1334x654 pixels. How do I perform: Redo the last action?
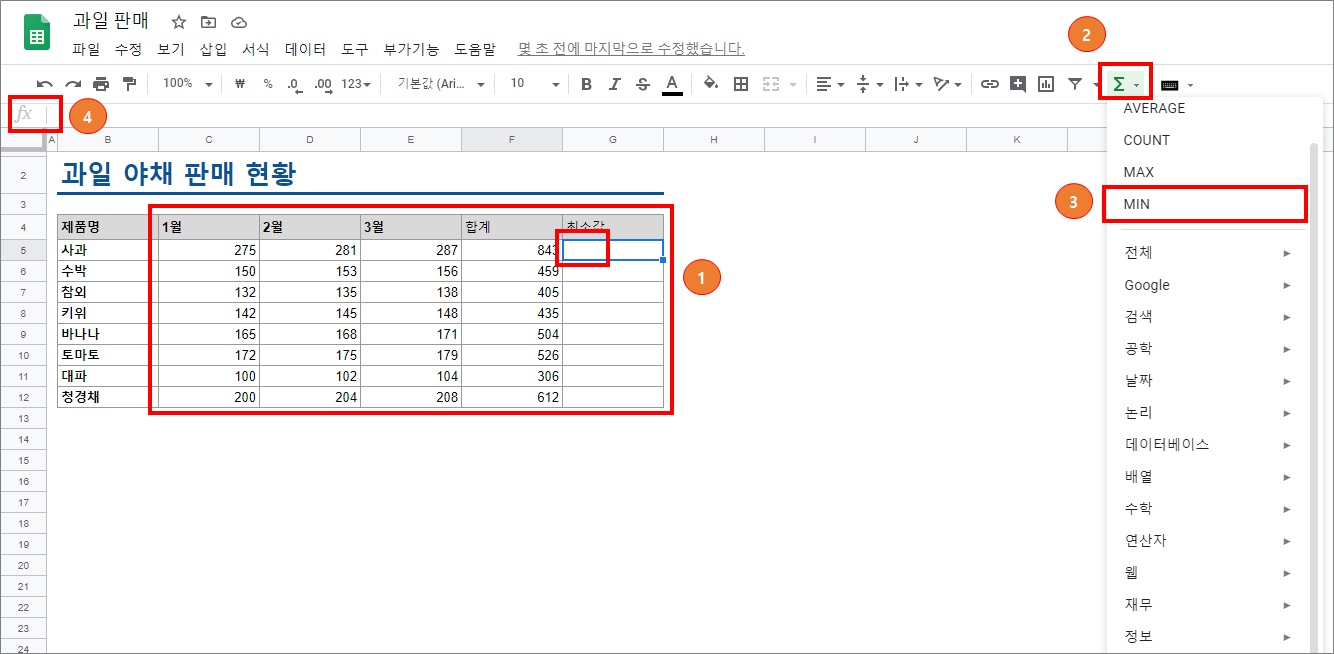[73, 84]
